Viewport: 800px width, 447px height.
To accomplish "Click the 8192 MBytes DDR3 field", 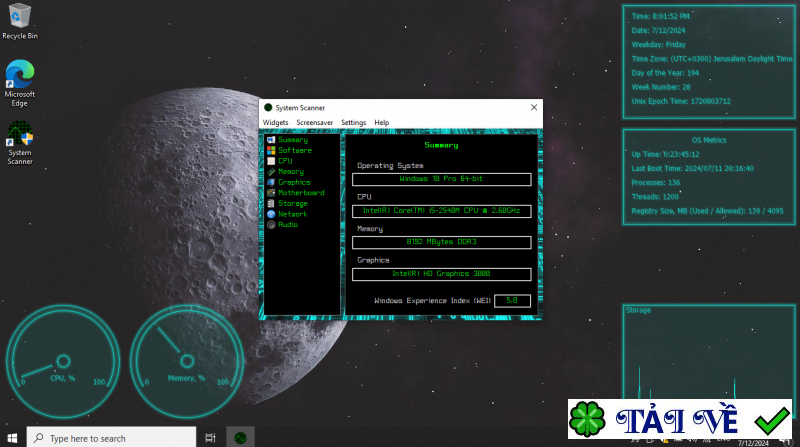I will pyautogui.click(x=441, y=242).
